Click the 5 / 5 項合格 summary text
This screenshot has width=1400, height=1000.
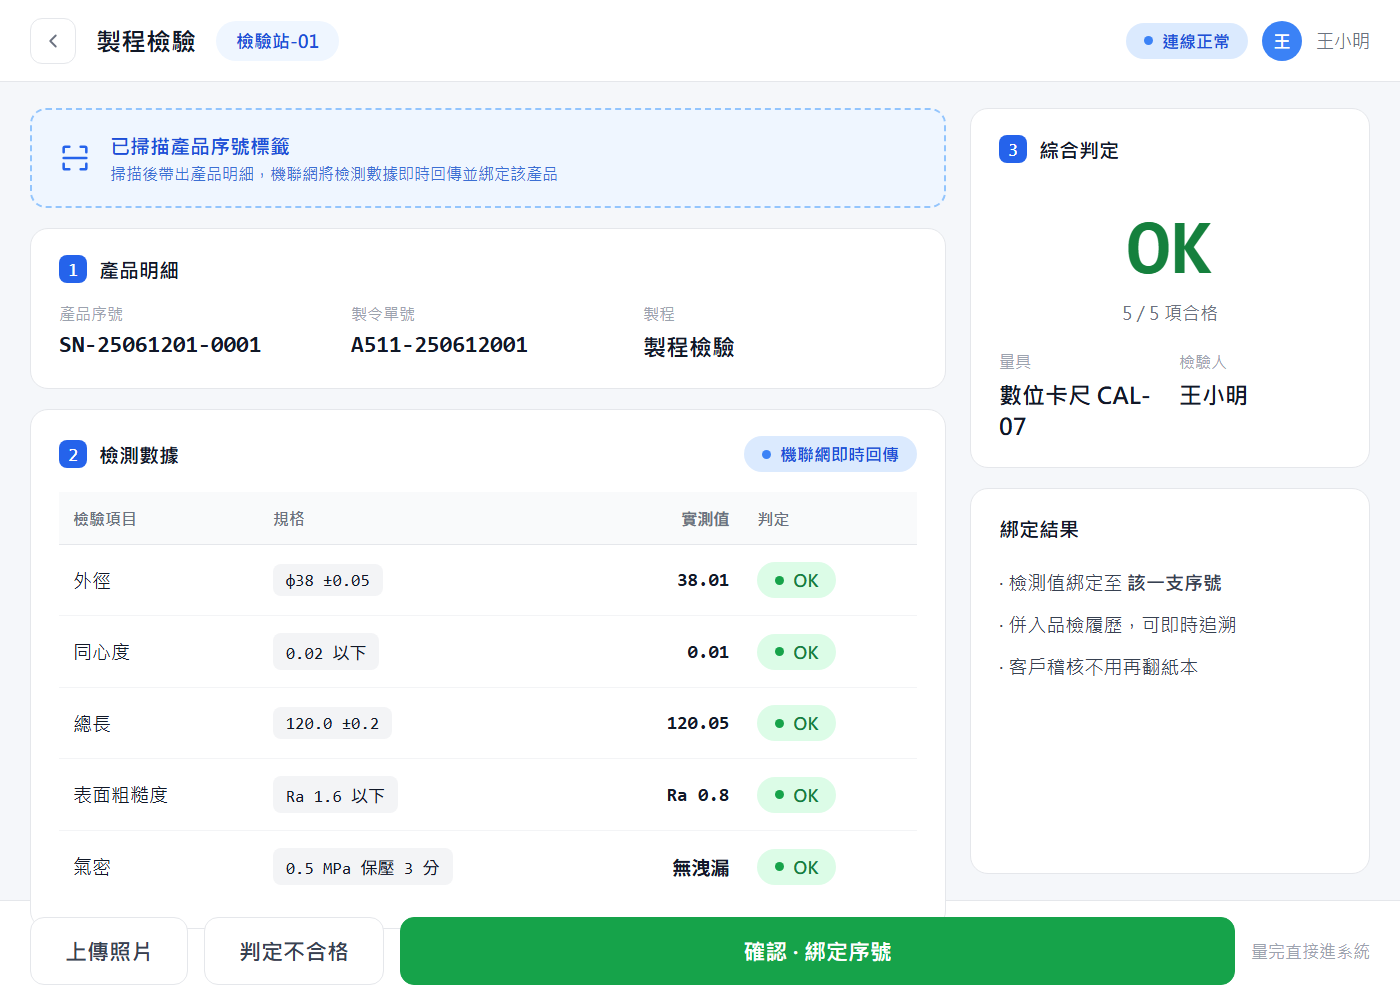click(1170, 313)
